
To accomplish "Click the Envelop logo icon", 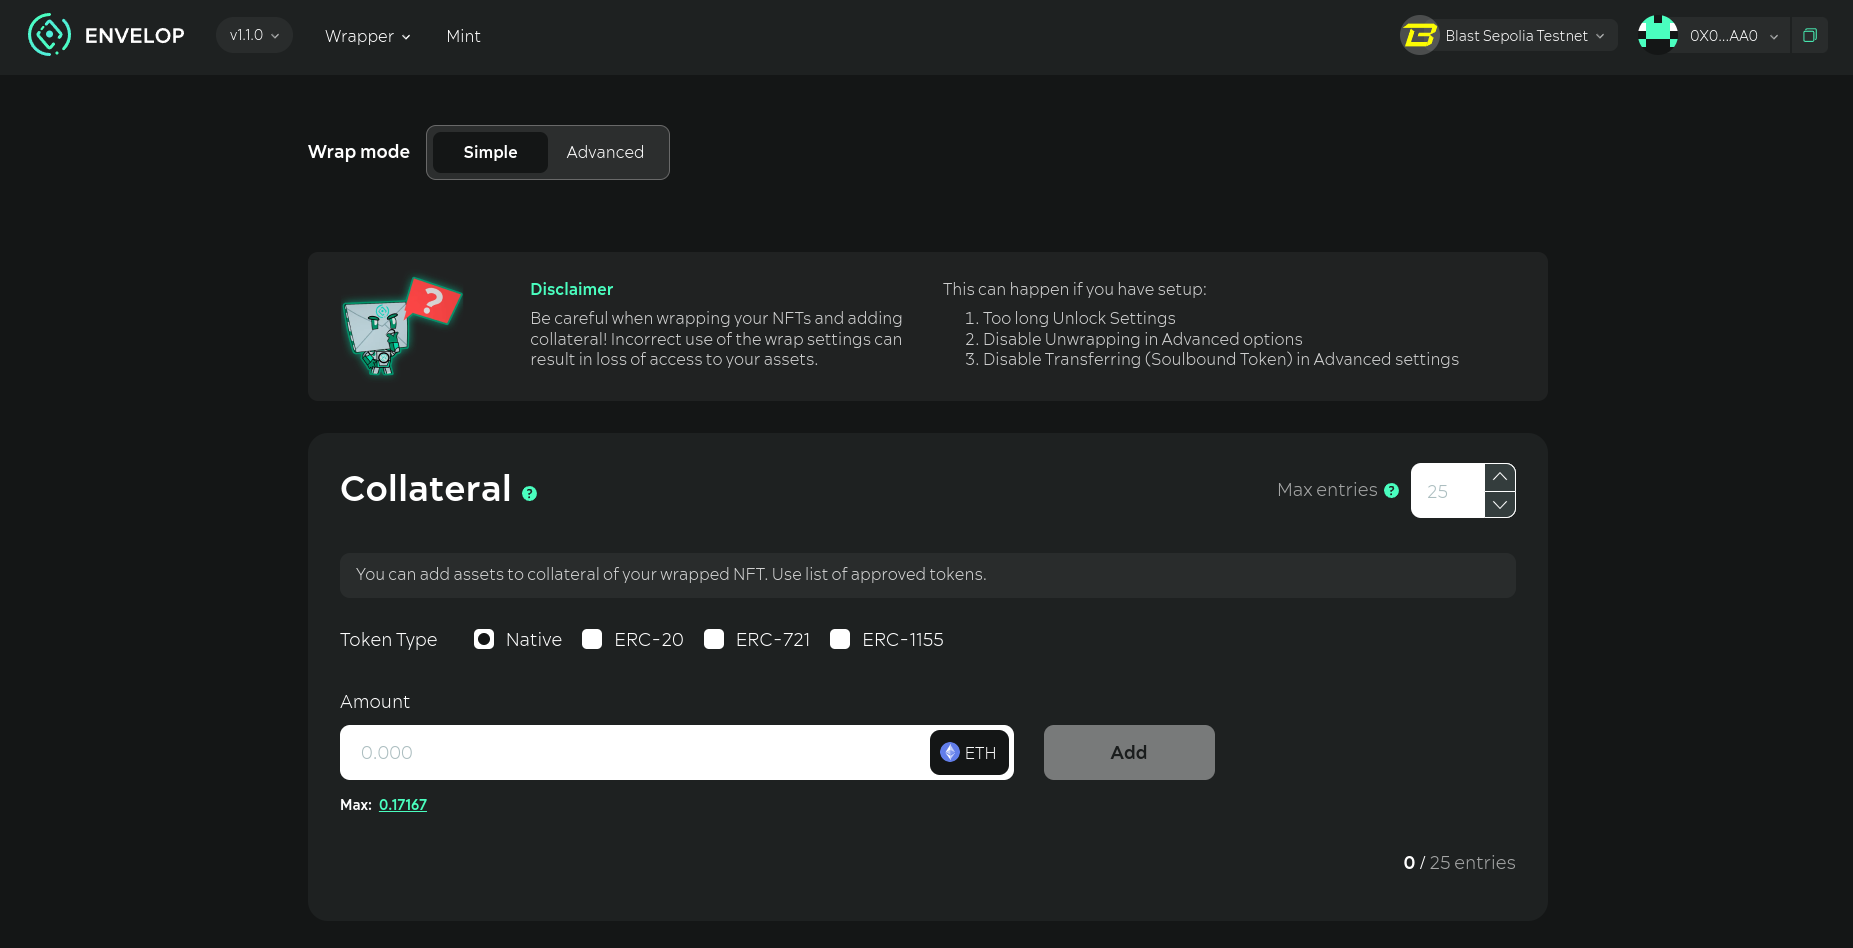I will (49, 35).
